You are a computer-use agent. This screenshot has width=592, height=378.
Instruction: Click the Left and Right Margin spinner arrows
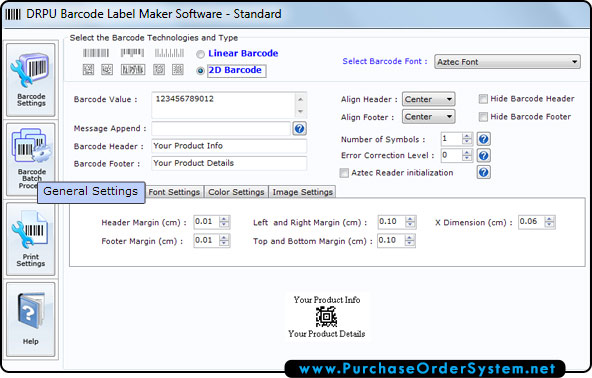(410, 222)
